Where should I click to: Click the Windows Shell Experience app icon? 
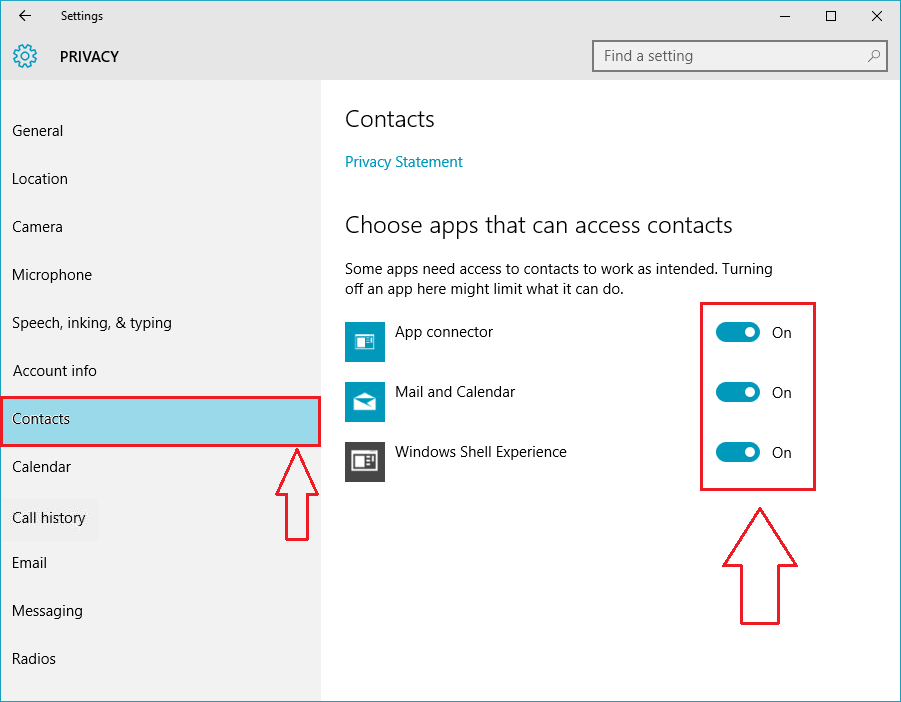click(x=365, y=461)
